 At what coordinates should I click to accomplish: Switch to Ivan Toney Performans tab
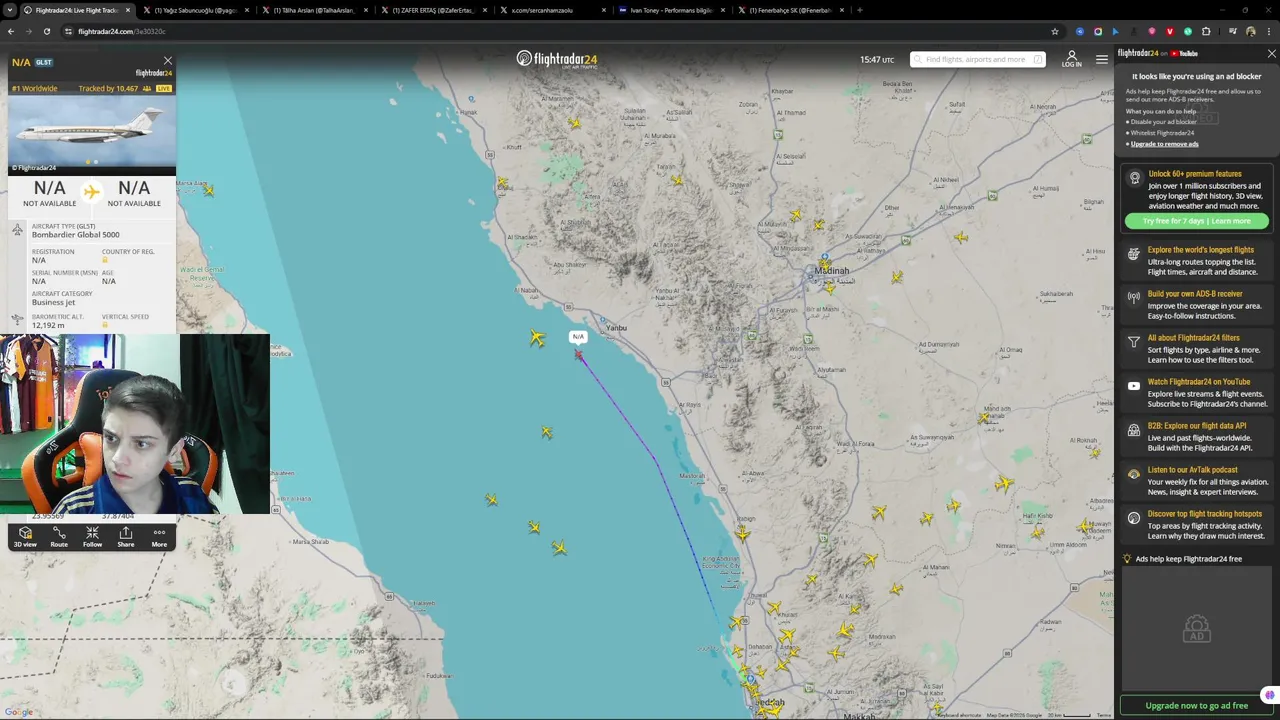672,10
